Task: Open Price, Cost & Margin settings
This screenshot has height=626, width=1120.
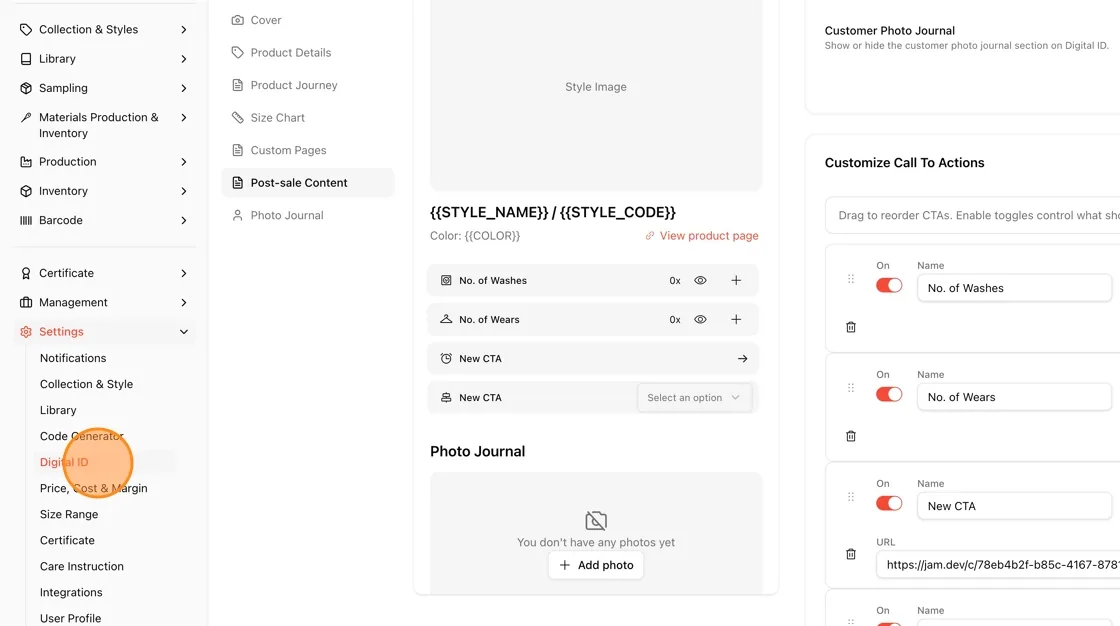Action: [x=94, y=488]
